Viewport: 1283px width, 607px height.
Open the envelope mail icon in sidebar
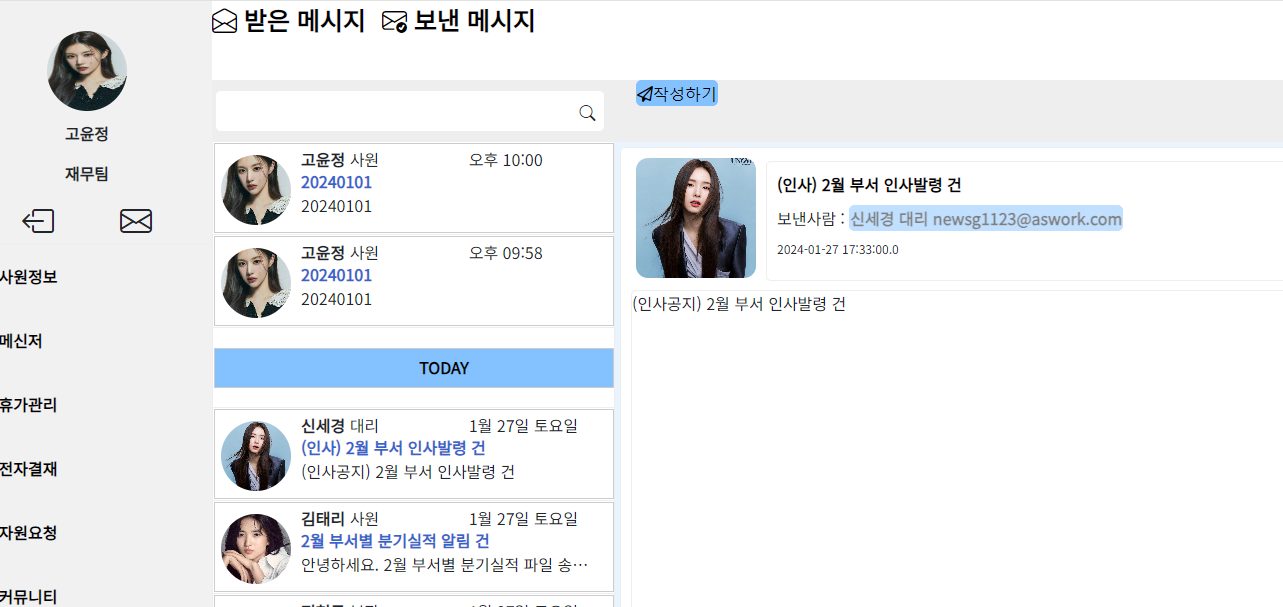pyautogui.click(x=136, y=221)
